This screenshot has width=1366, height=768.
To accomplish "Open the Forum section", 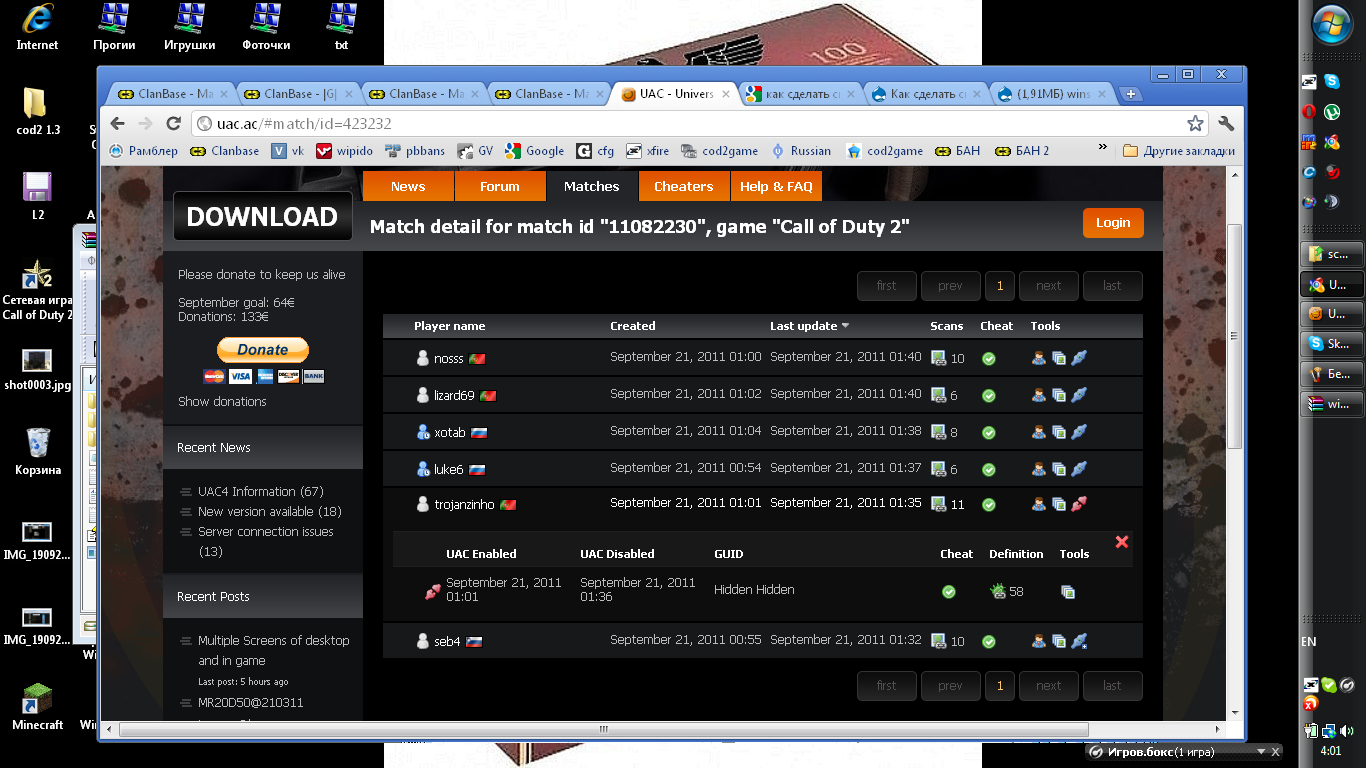I will (x=500, y=186).
